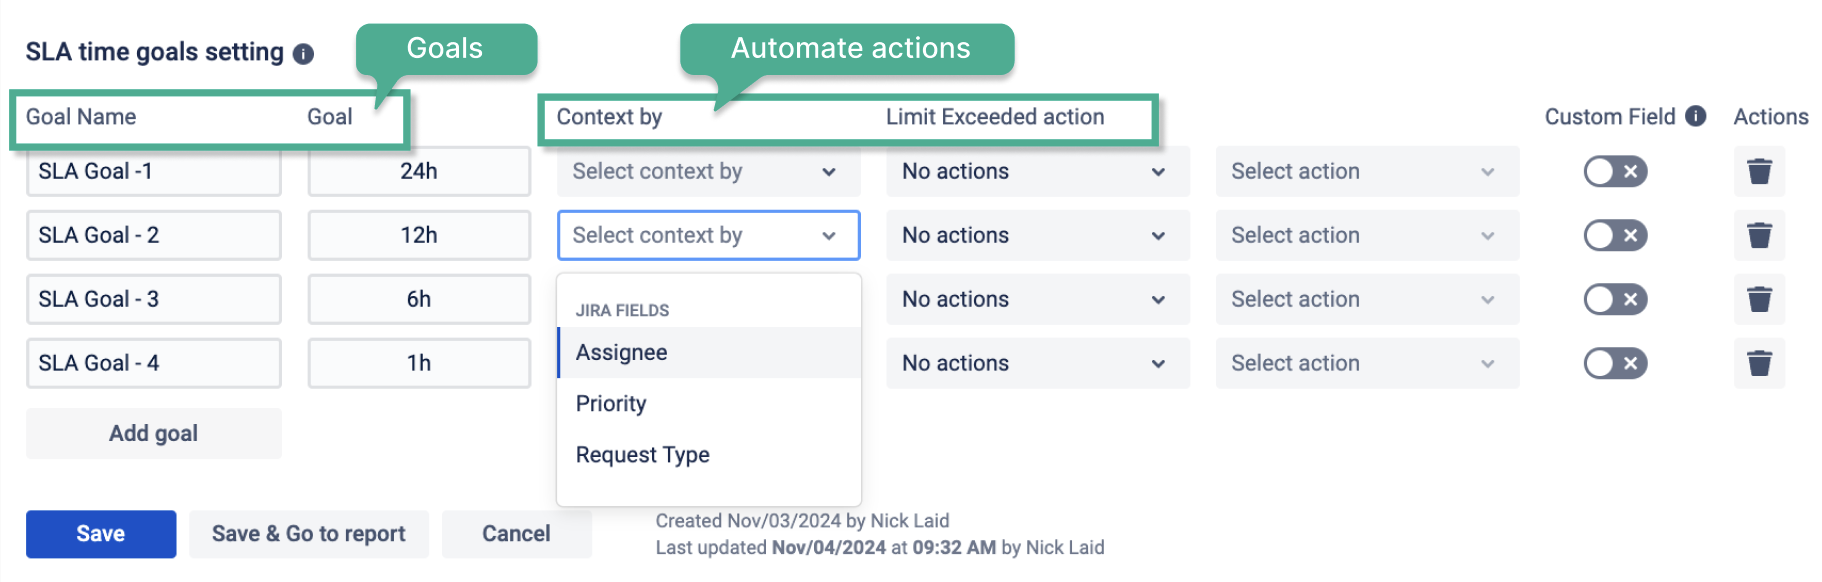Delete the SLA Goal -1 row with trash icon
1822x582 pixels.
click(1759, 172)
